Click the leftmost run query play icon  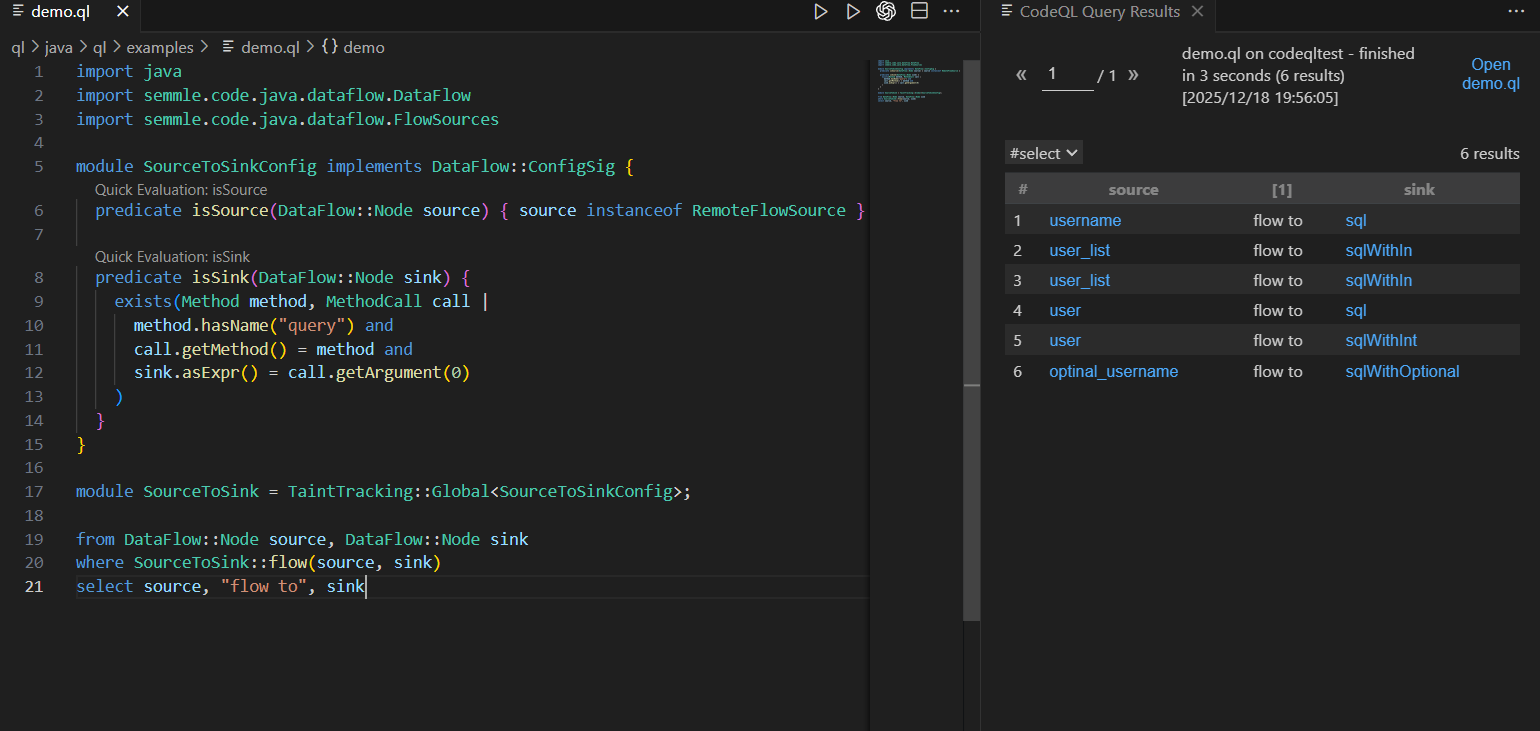click(820, 12)
